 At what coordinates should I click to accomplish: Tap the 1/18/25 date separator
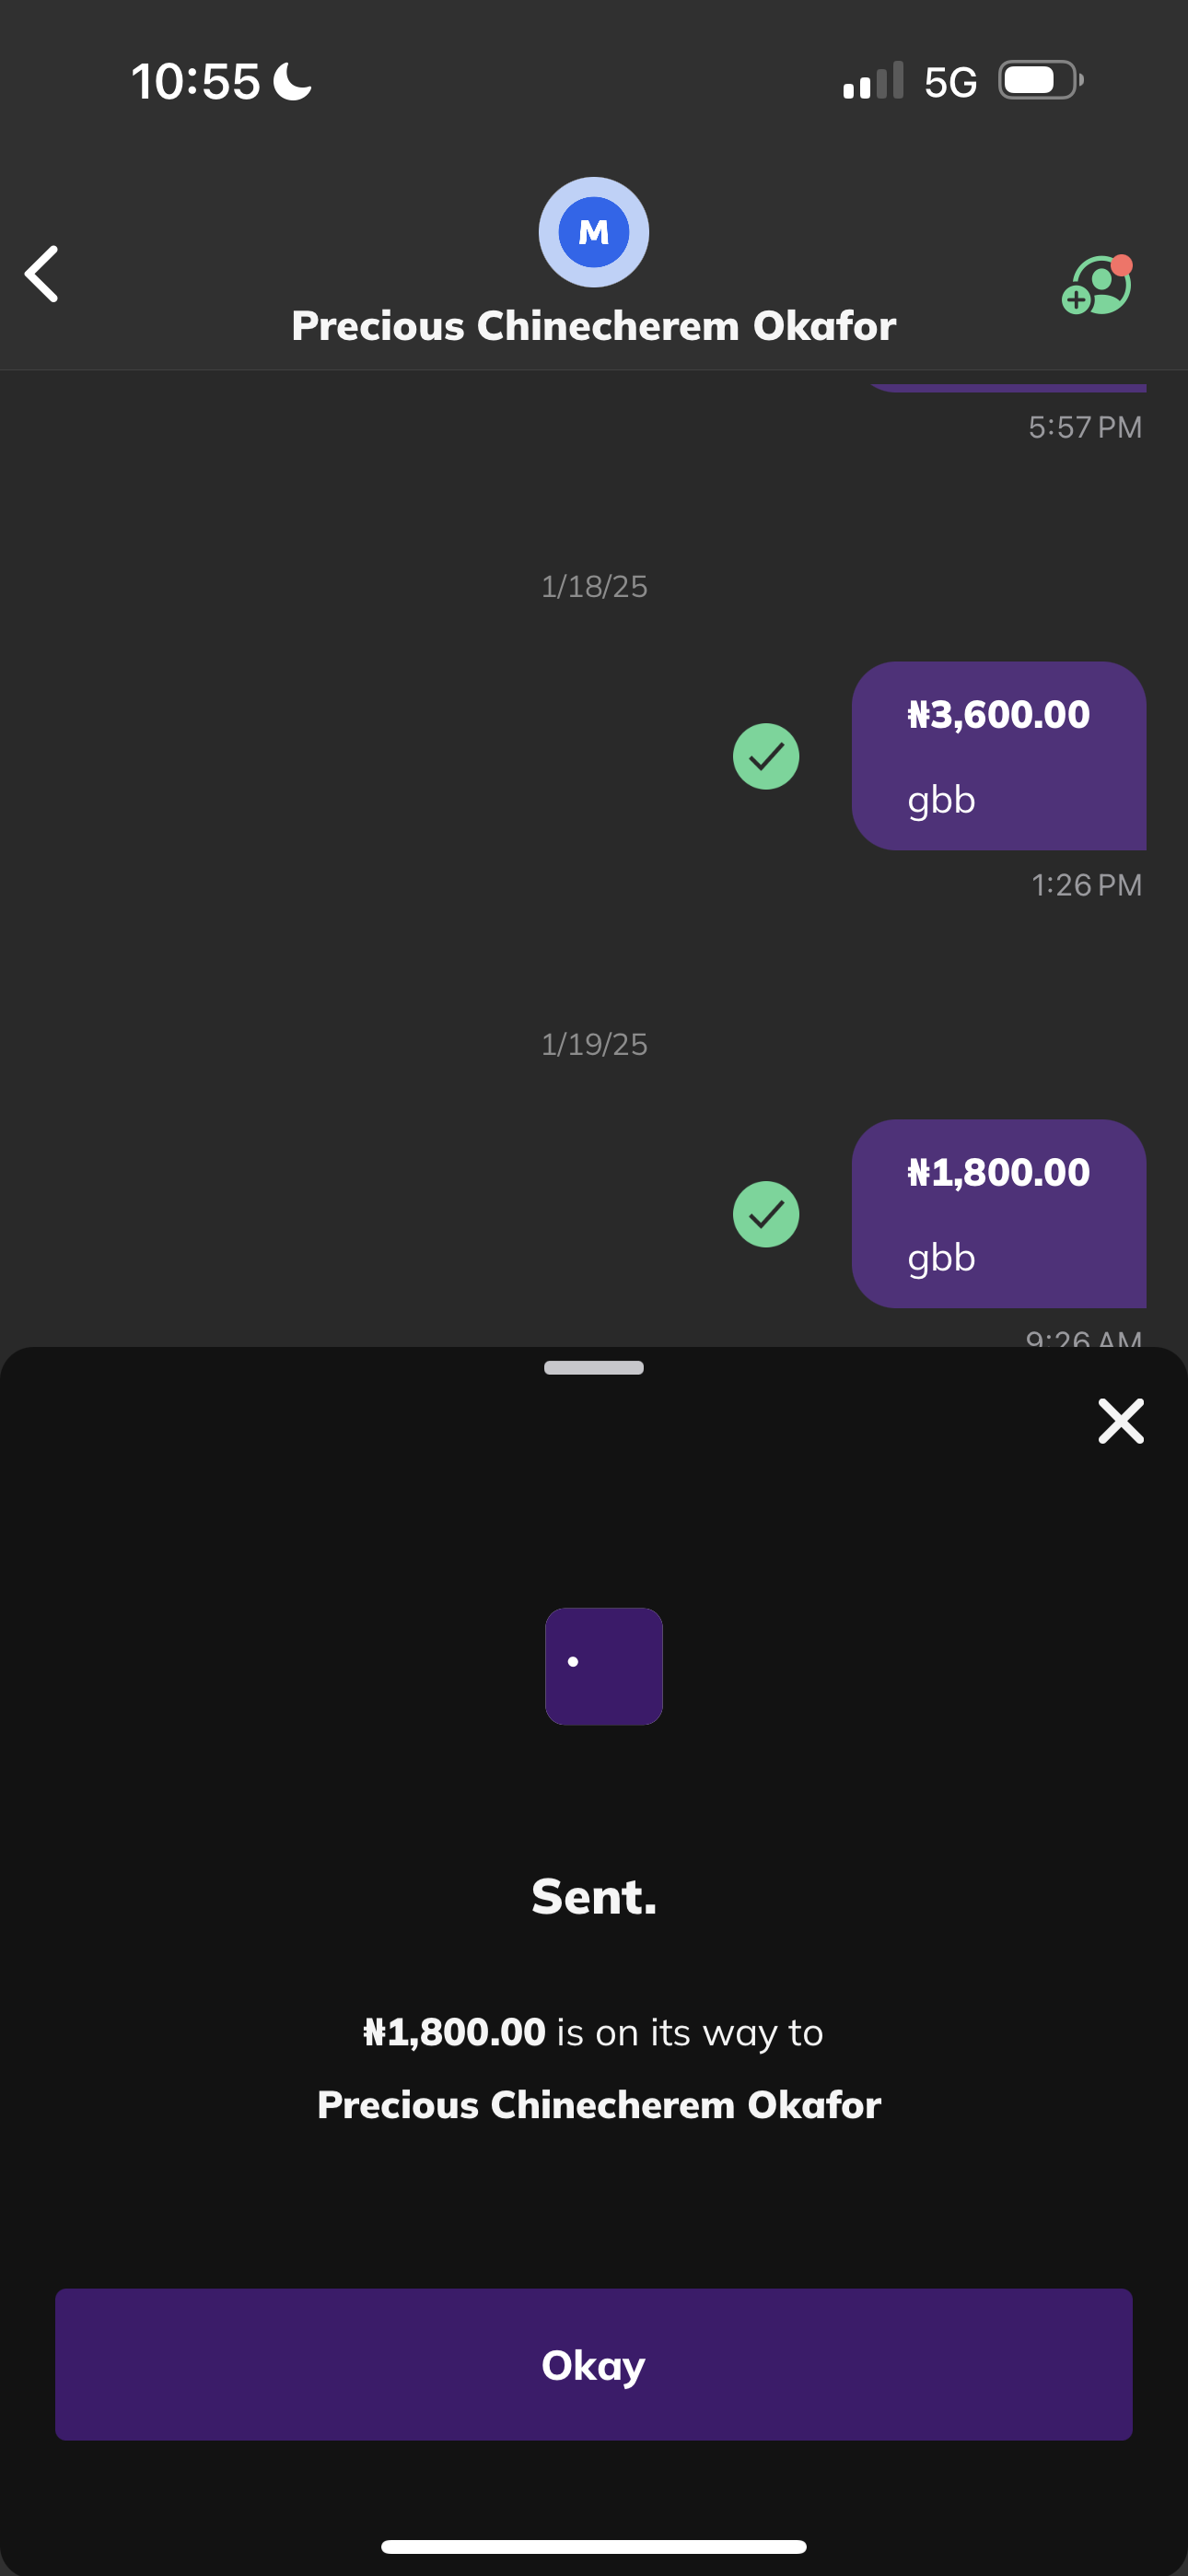[x=594, y=587]
